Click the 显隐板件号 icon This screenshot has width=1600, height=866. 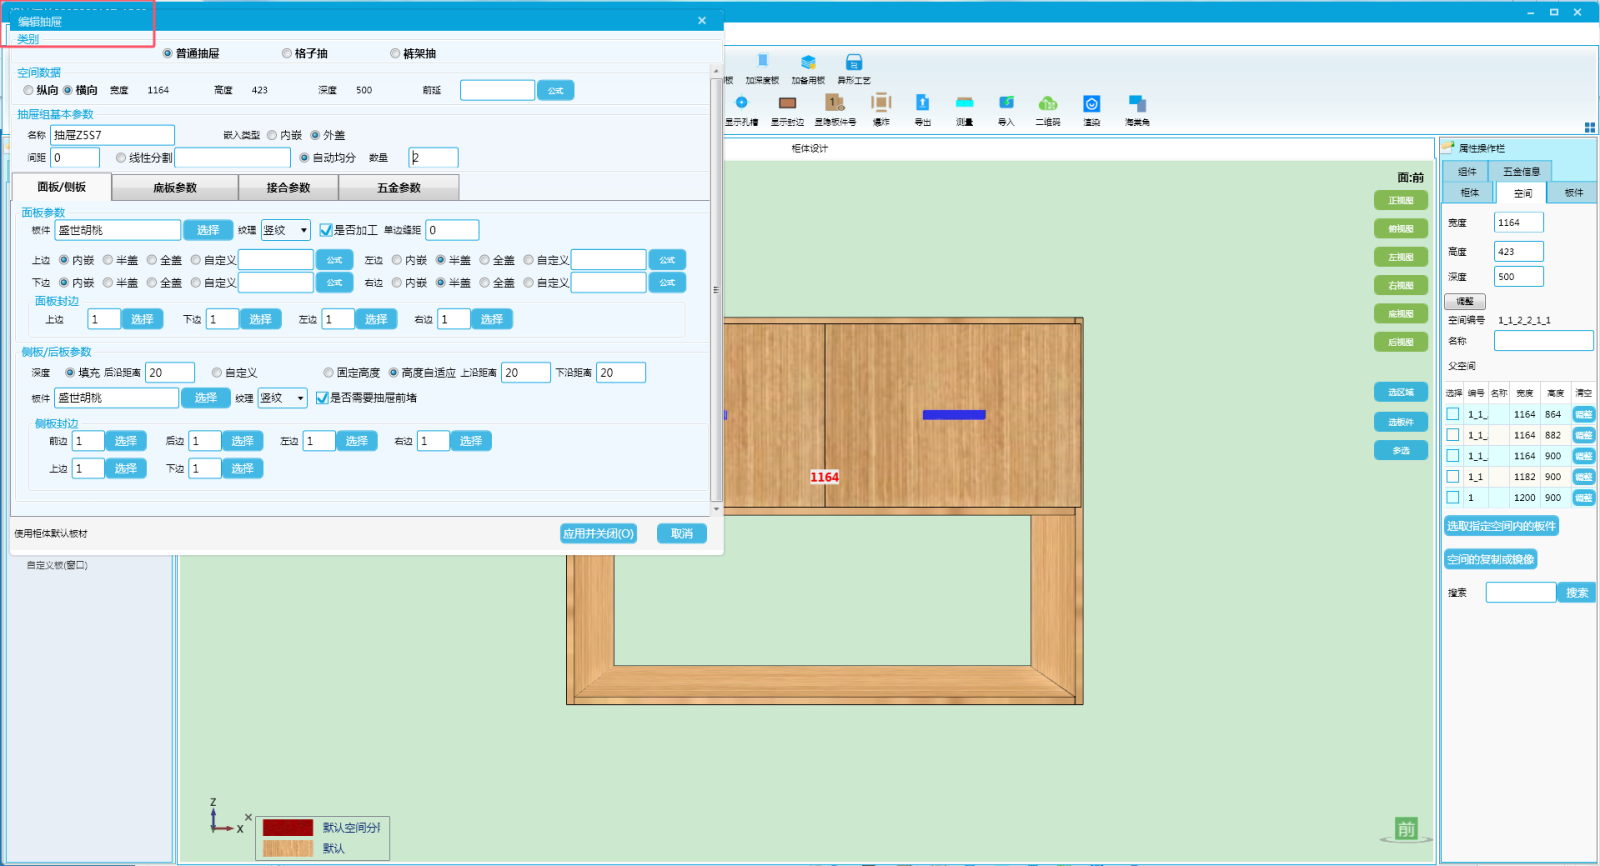click(x=834, y=102)
